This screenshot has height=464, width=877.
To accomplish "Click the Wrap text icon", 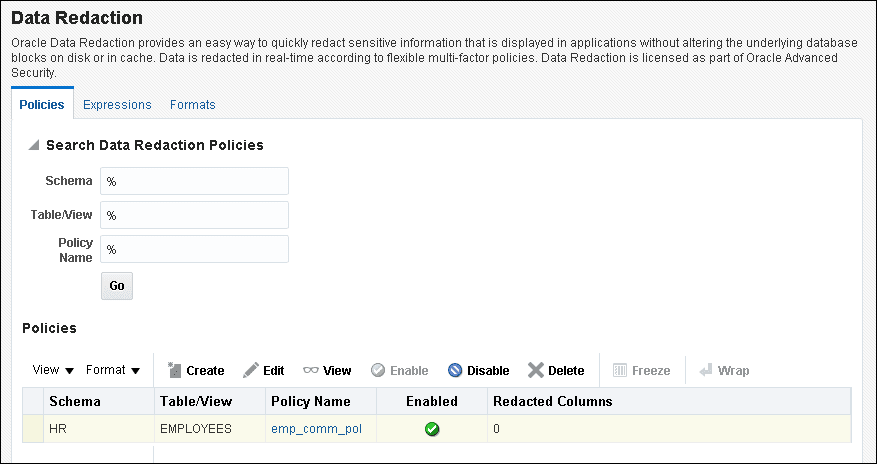I will 705,370.
